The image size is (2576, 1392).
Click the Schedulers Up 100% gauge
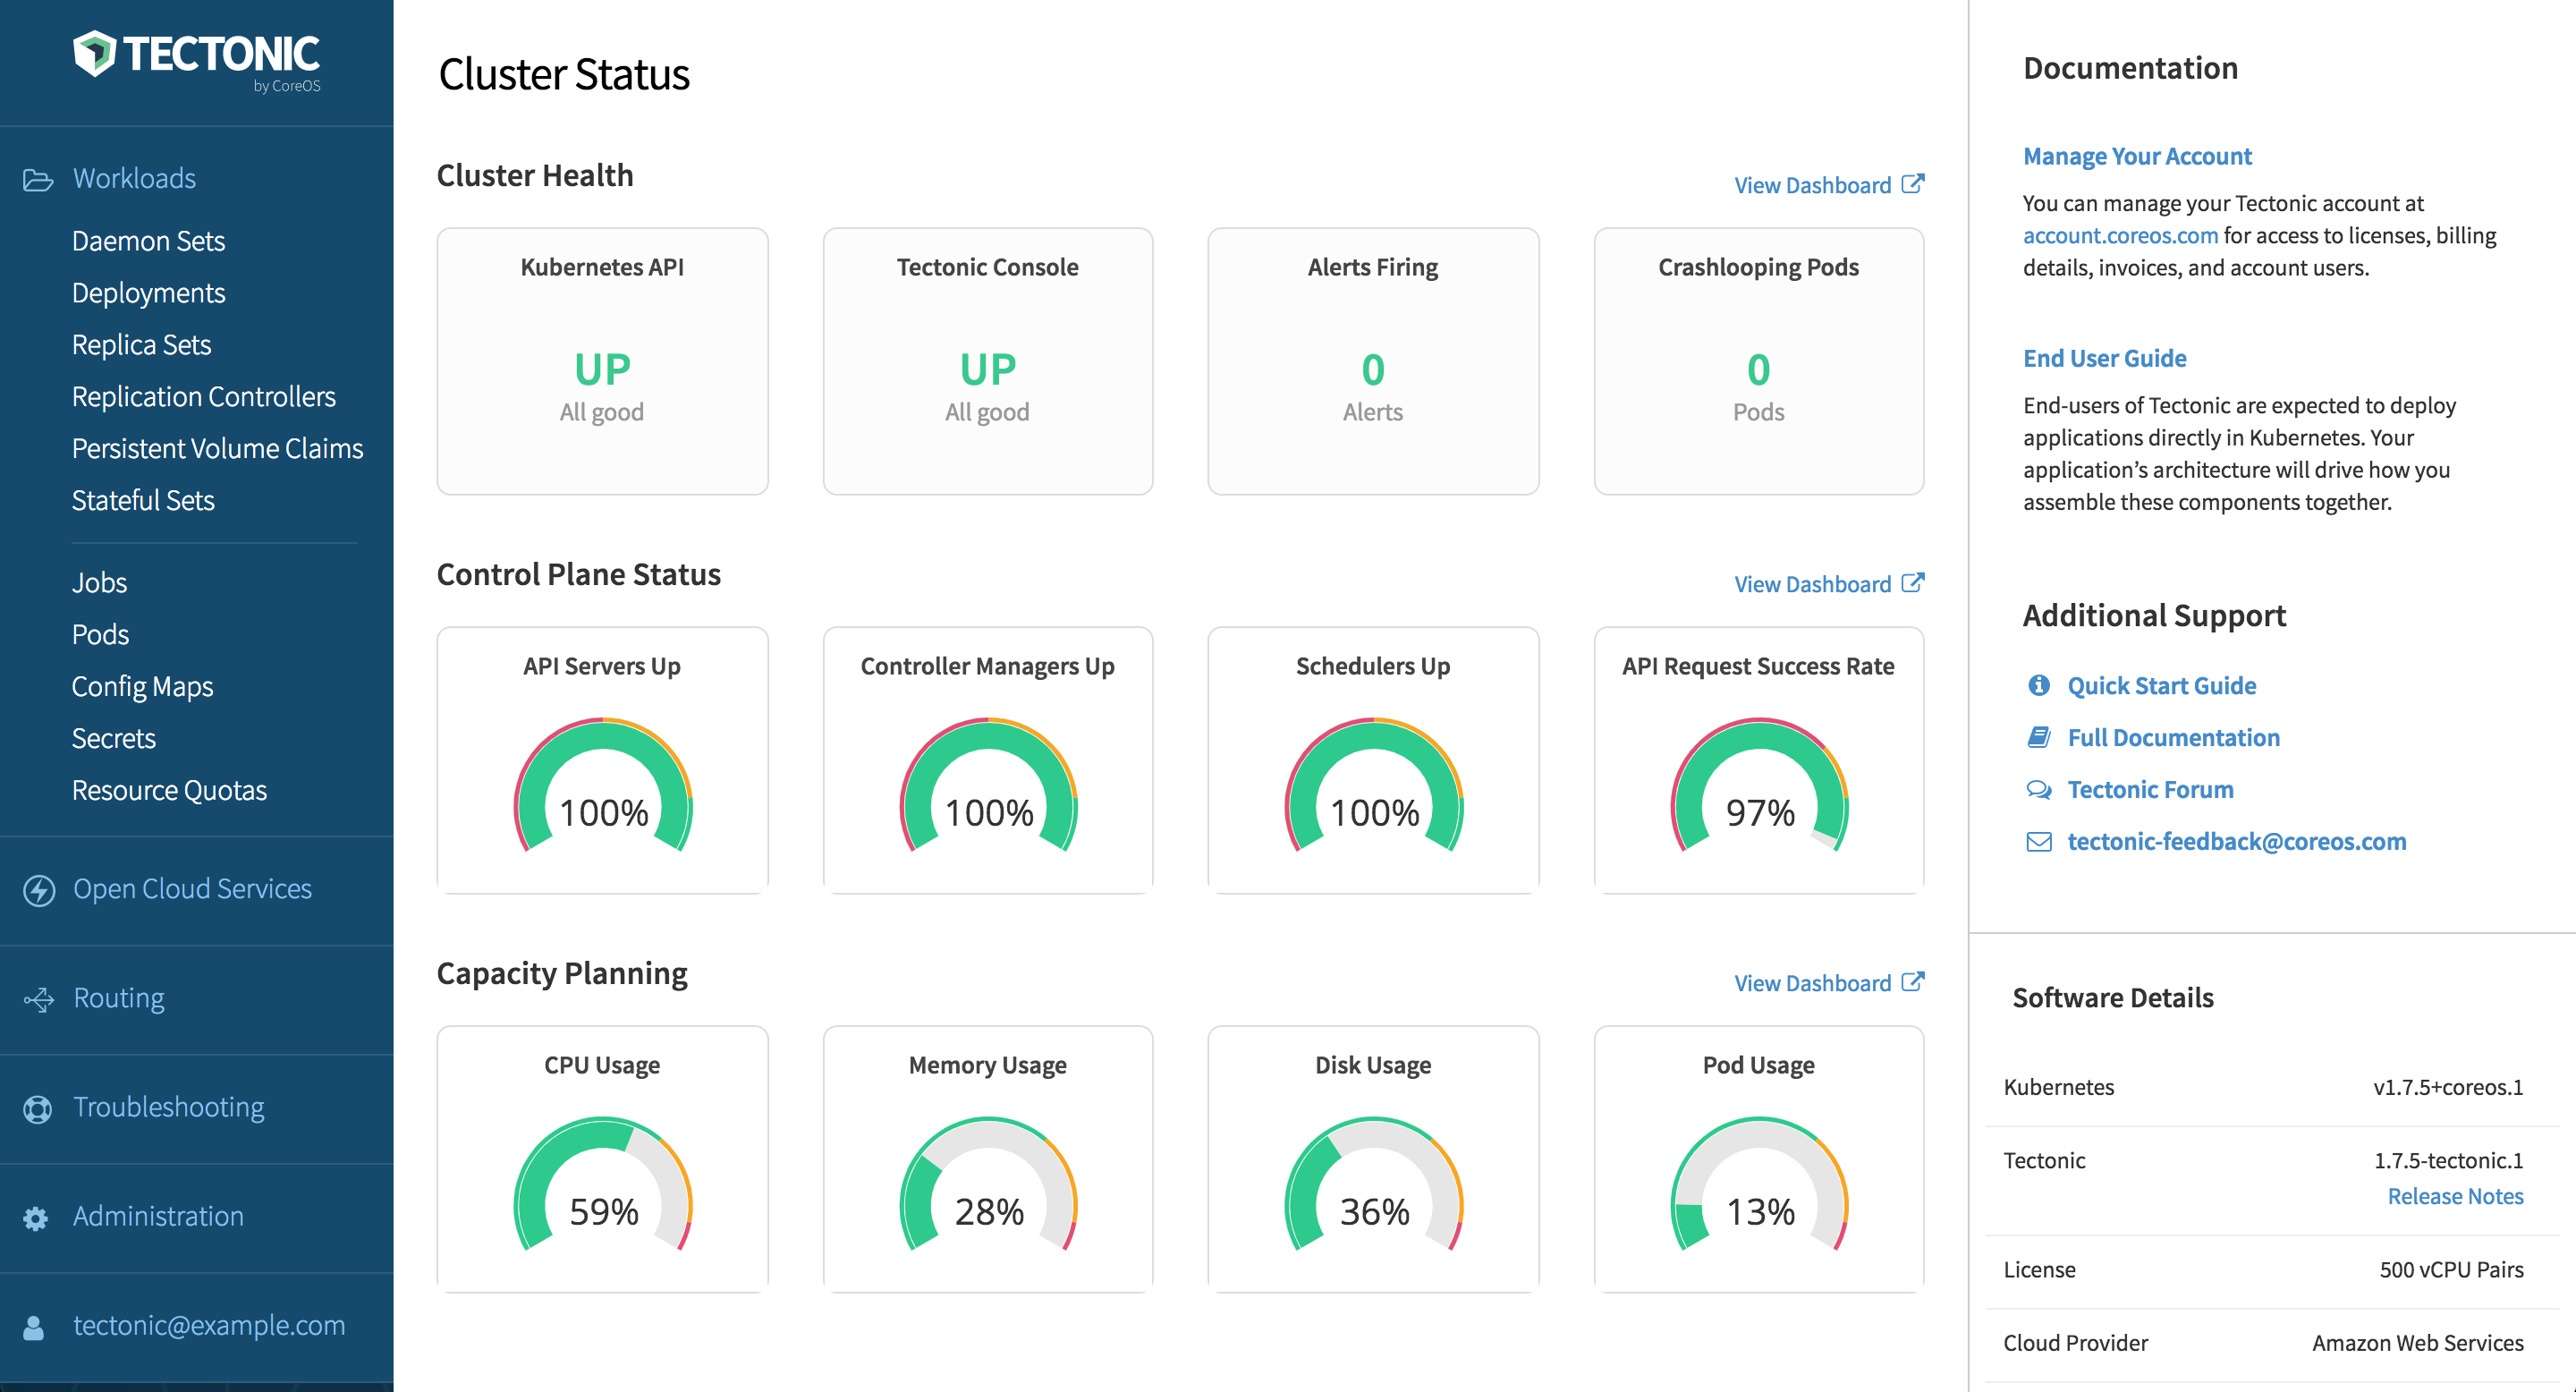click(x=1373, y=785)
